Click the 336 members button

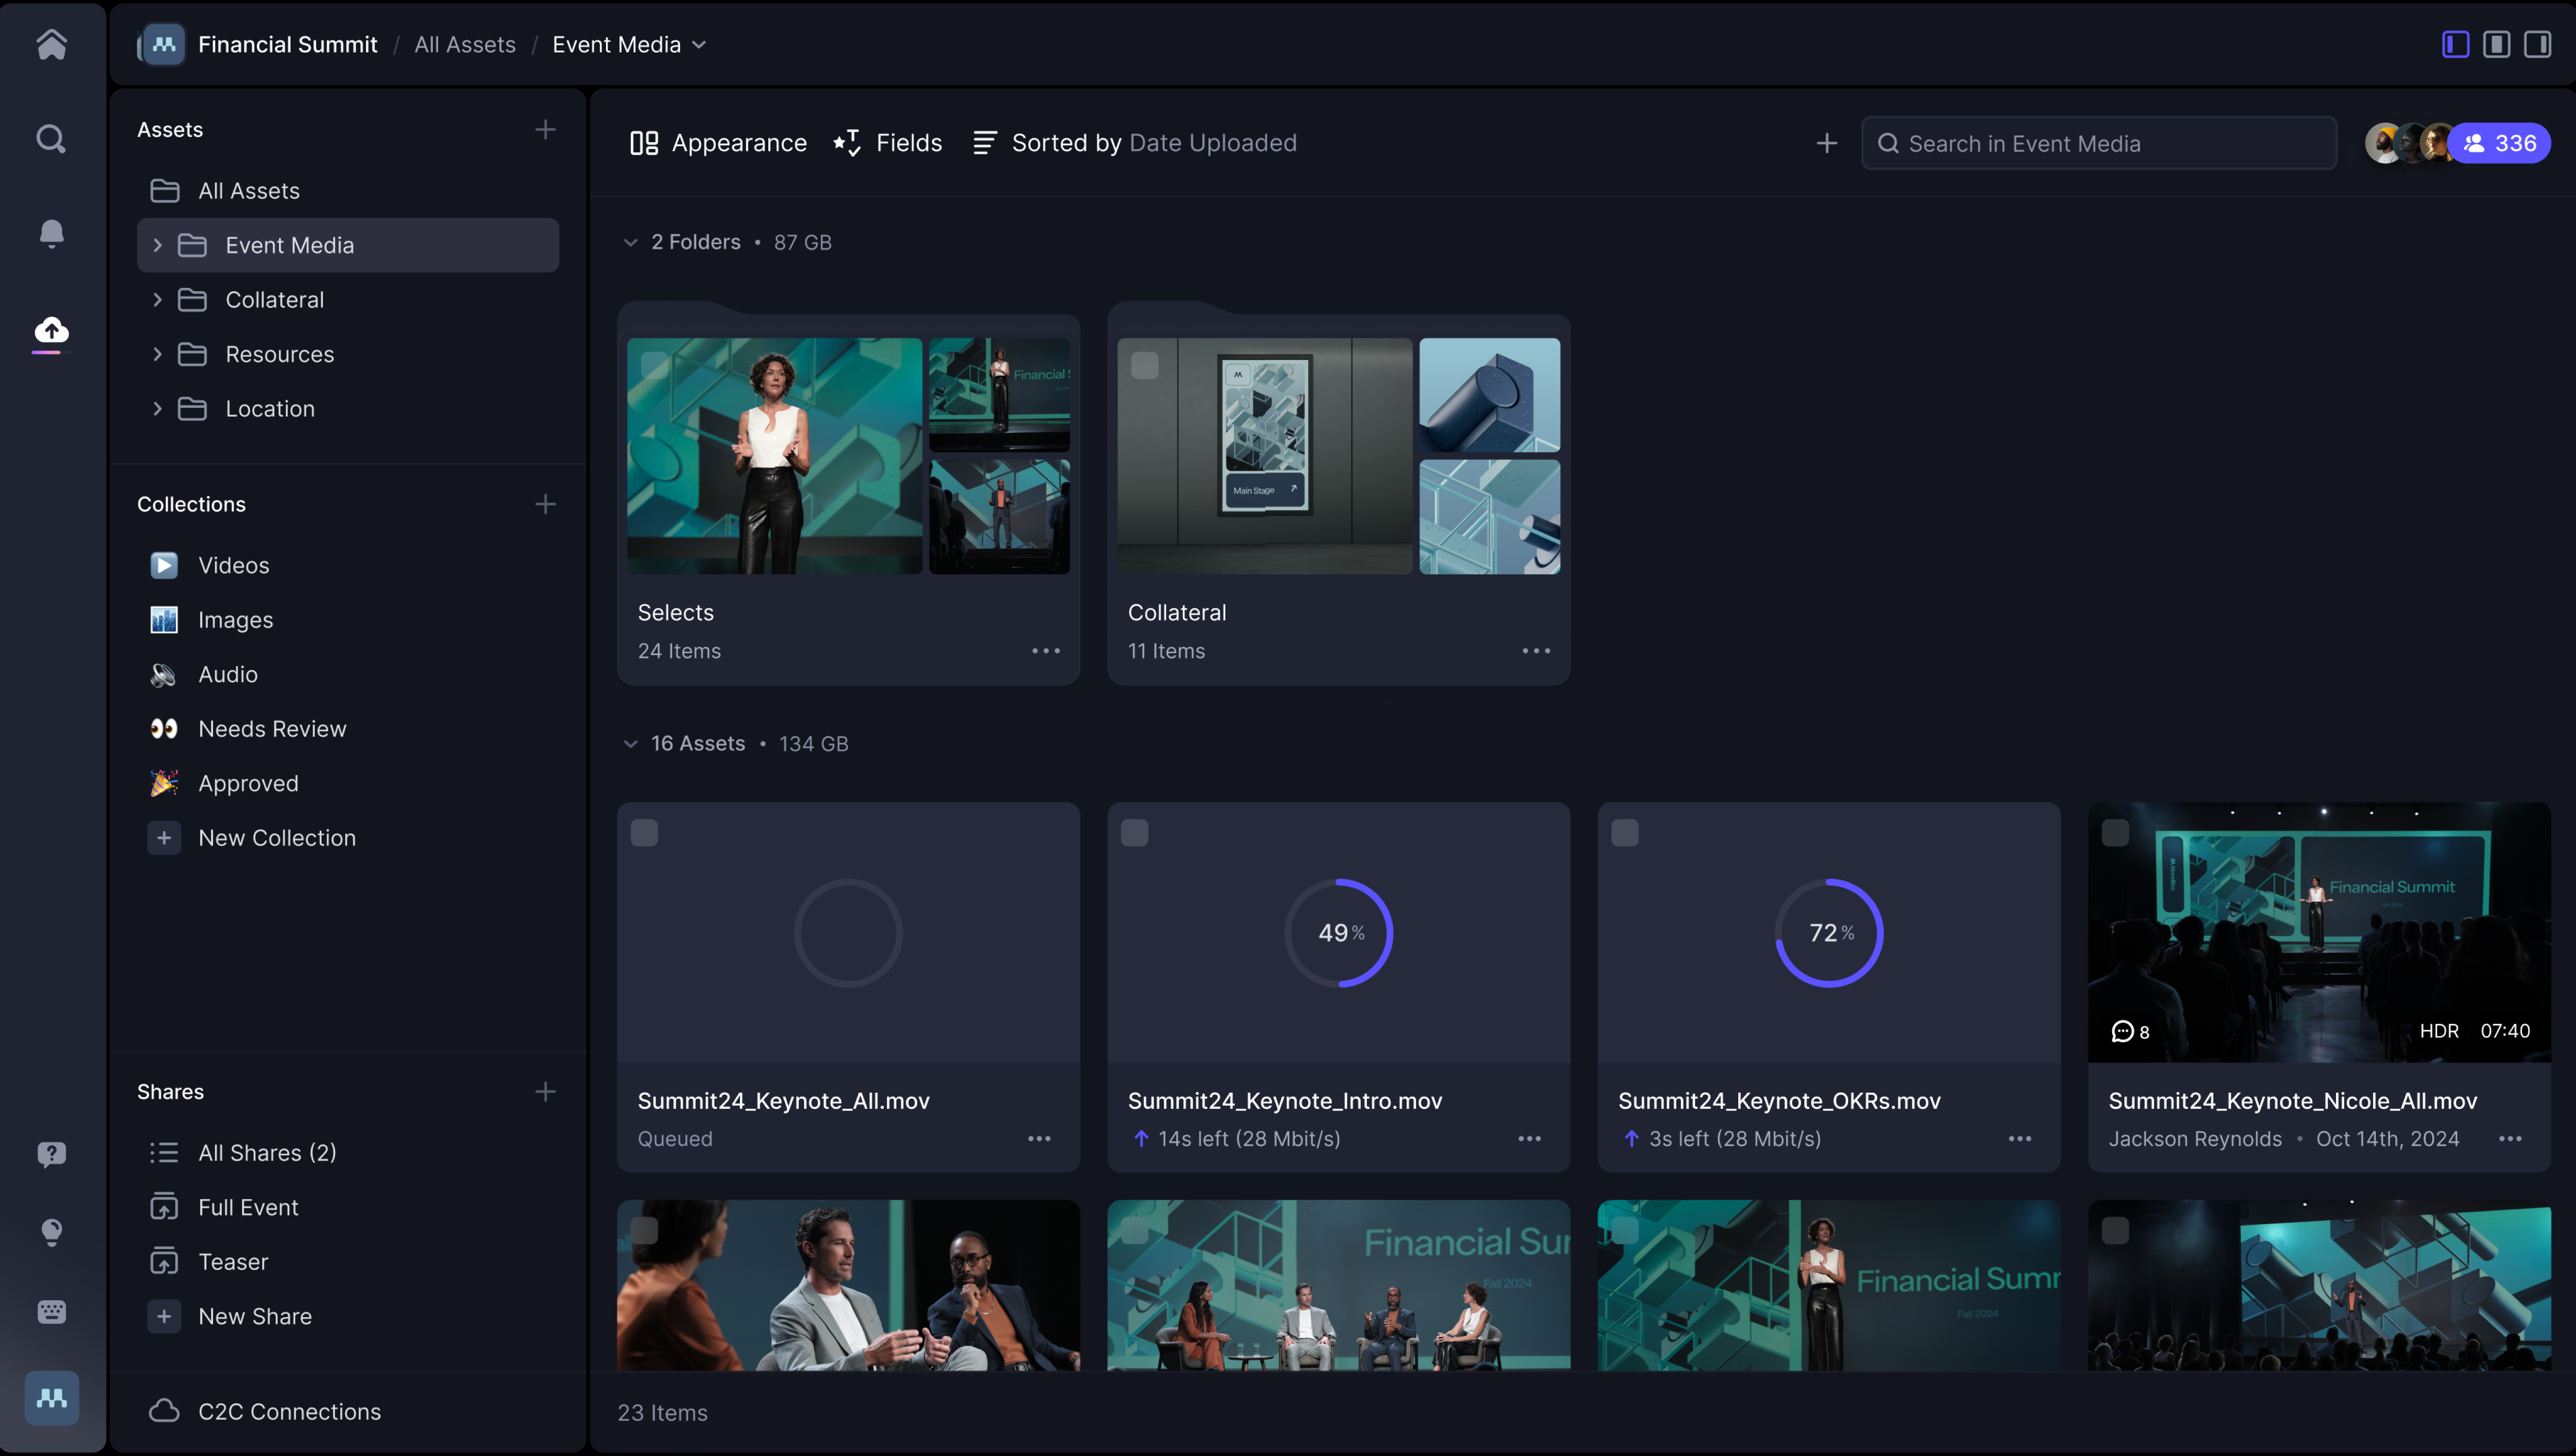(x=2498, y=143)
